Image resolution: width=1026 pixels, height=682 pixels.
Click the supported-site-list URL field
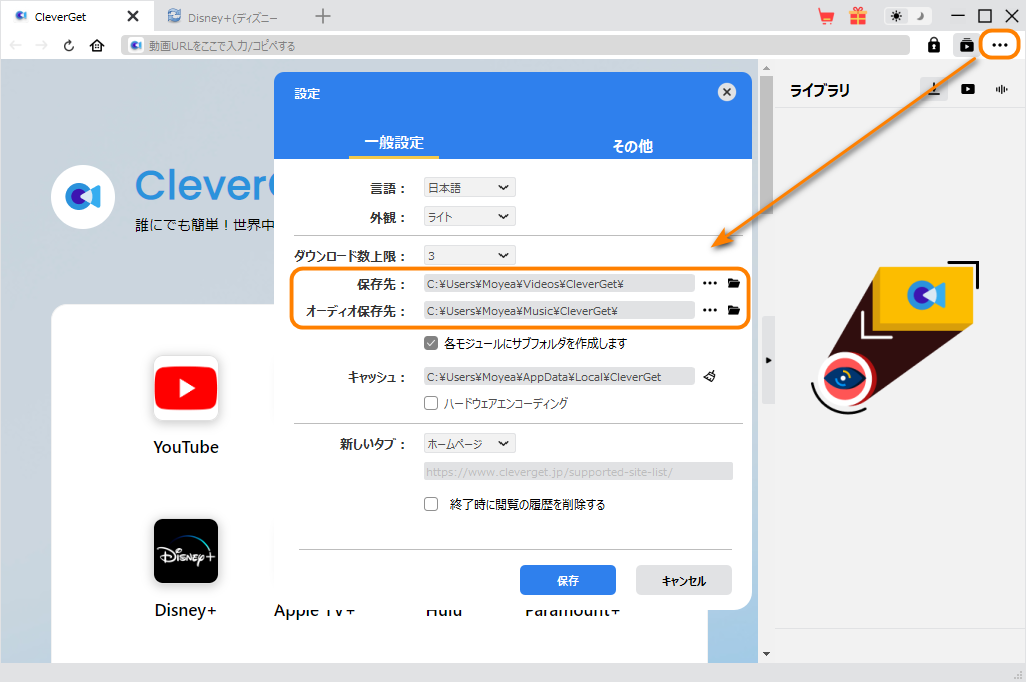coord(578,472)
